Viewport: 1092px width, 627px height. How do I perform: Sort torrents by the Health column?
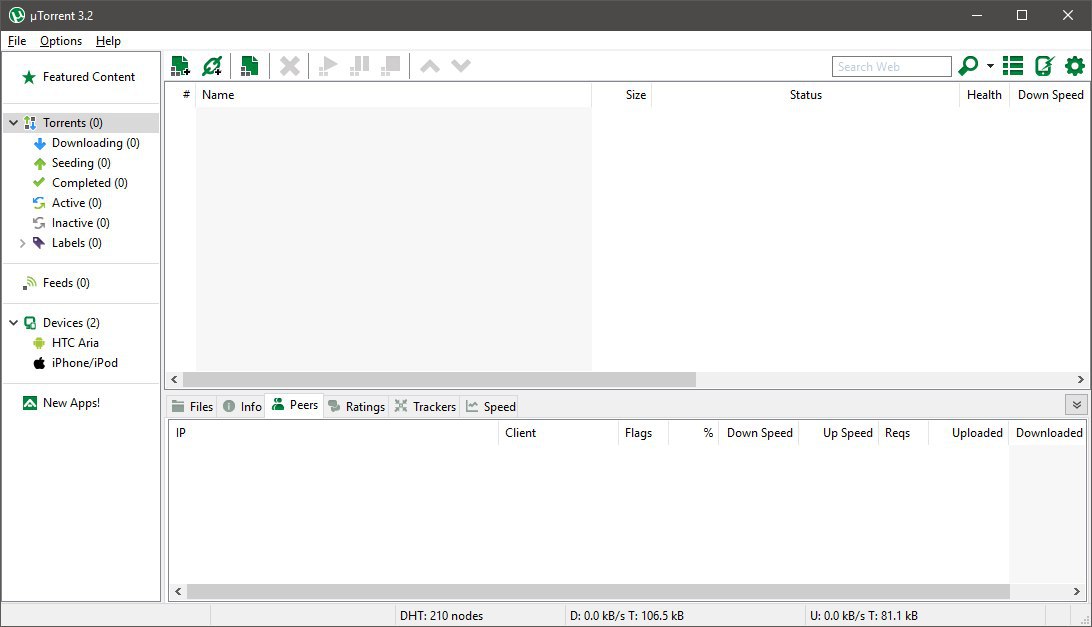click(x=984, y=95)
